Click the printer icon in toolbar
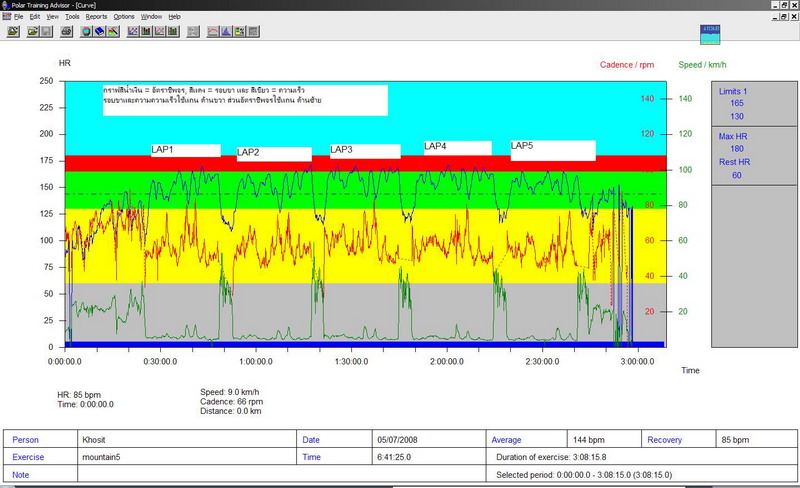This screenshot has height=488, width=800. (x=64, y=31)
